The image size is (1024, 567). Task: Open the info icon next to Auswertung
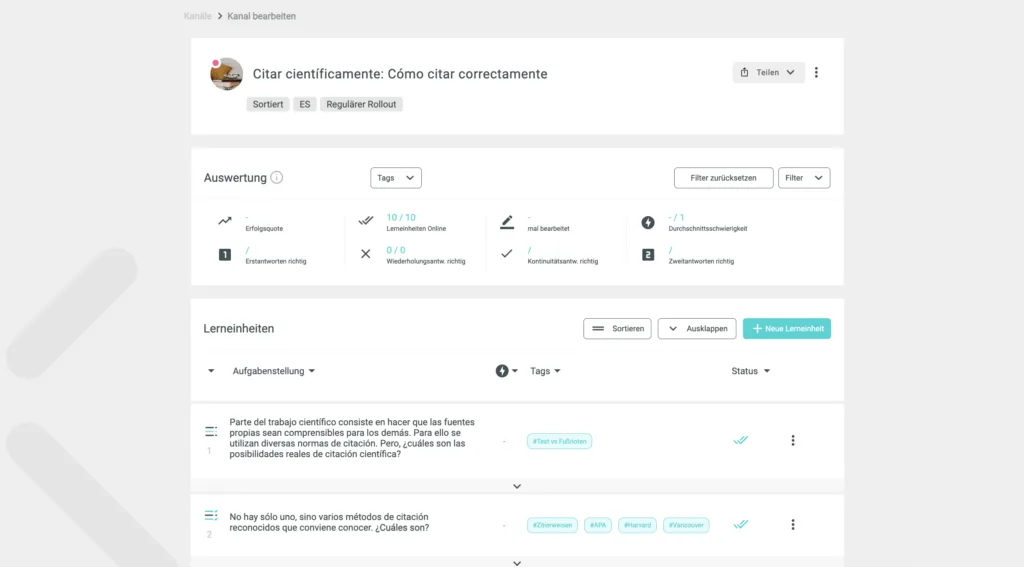pyautogui.click(x=276, y=178)
